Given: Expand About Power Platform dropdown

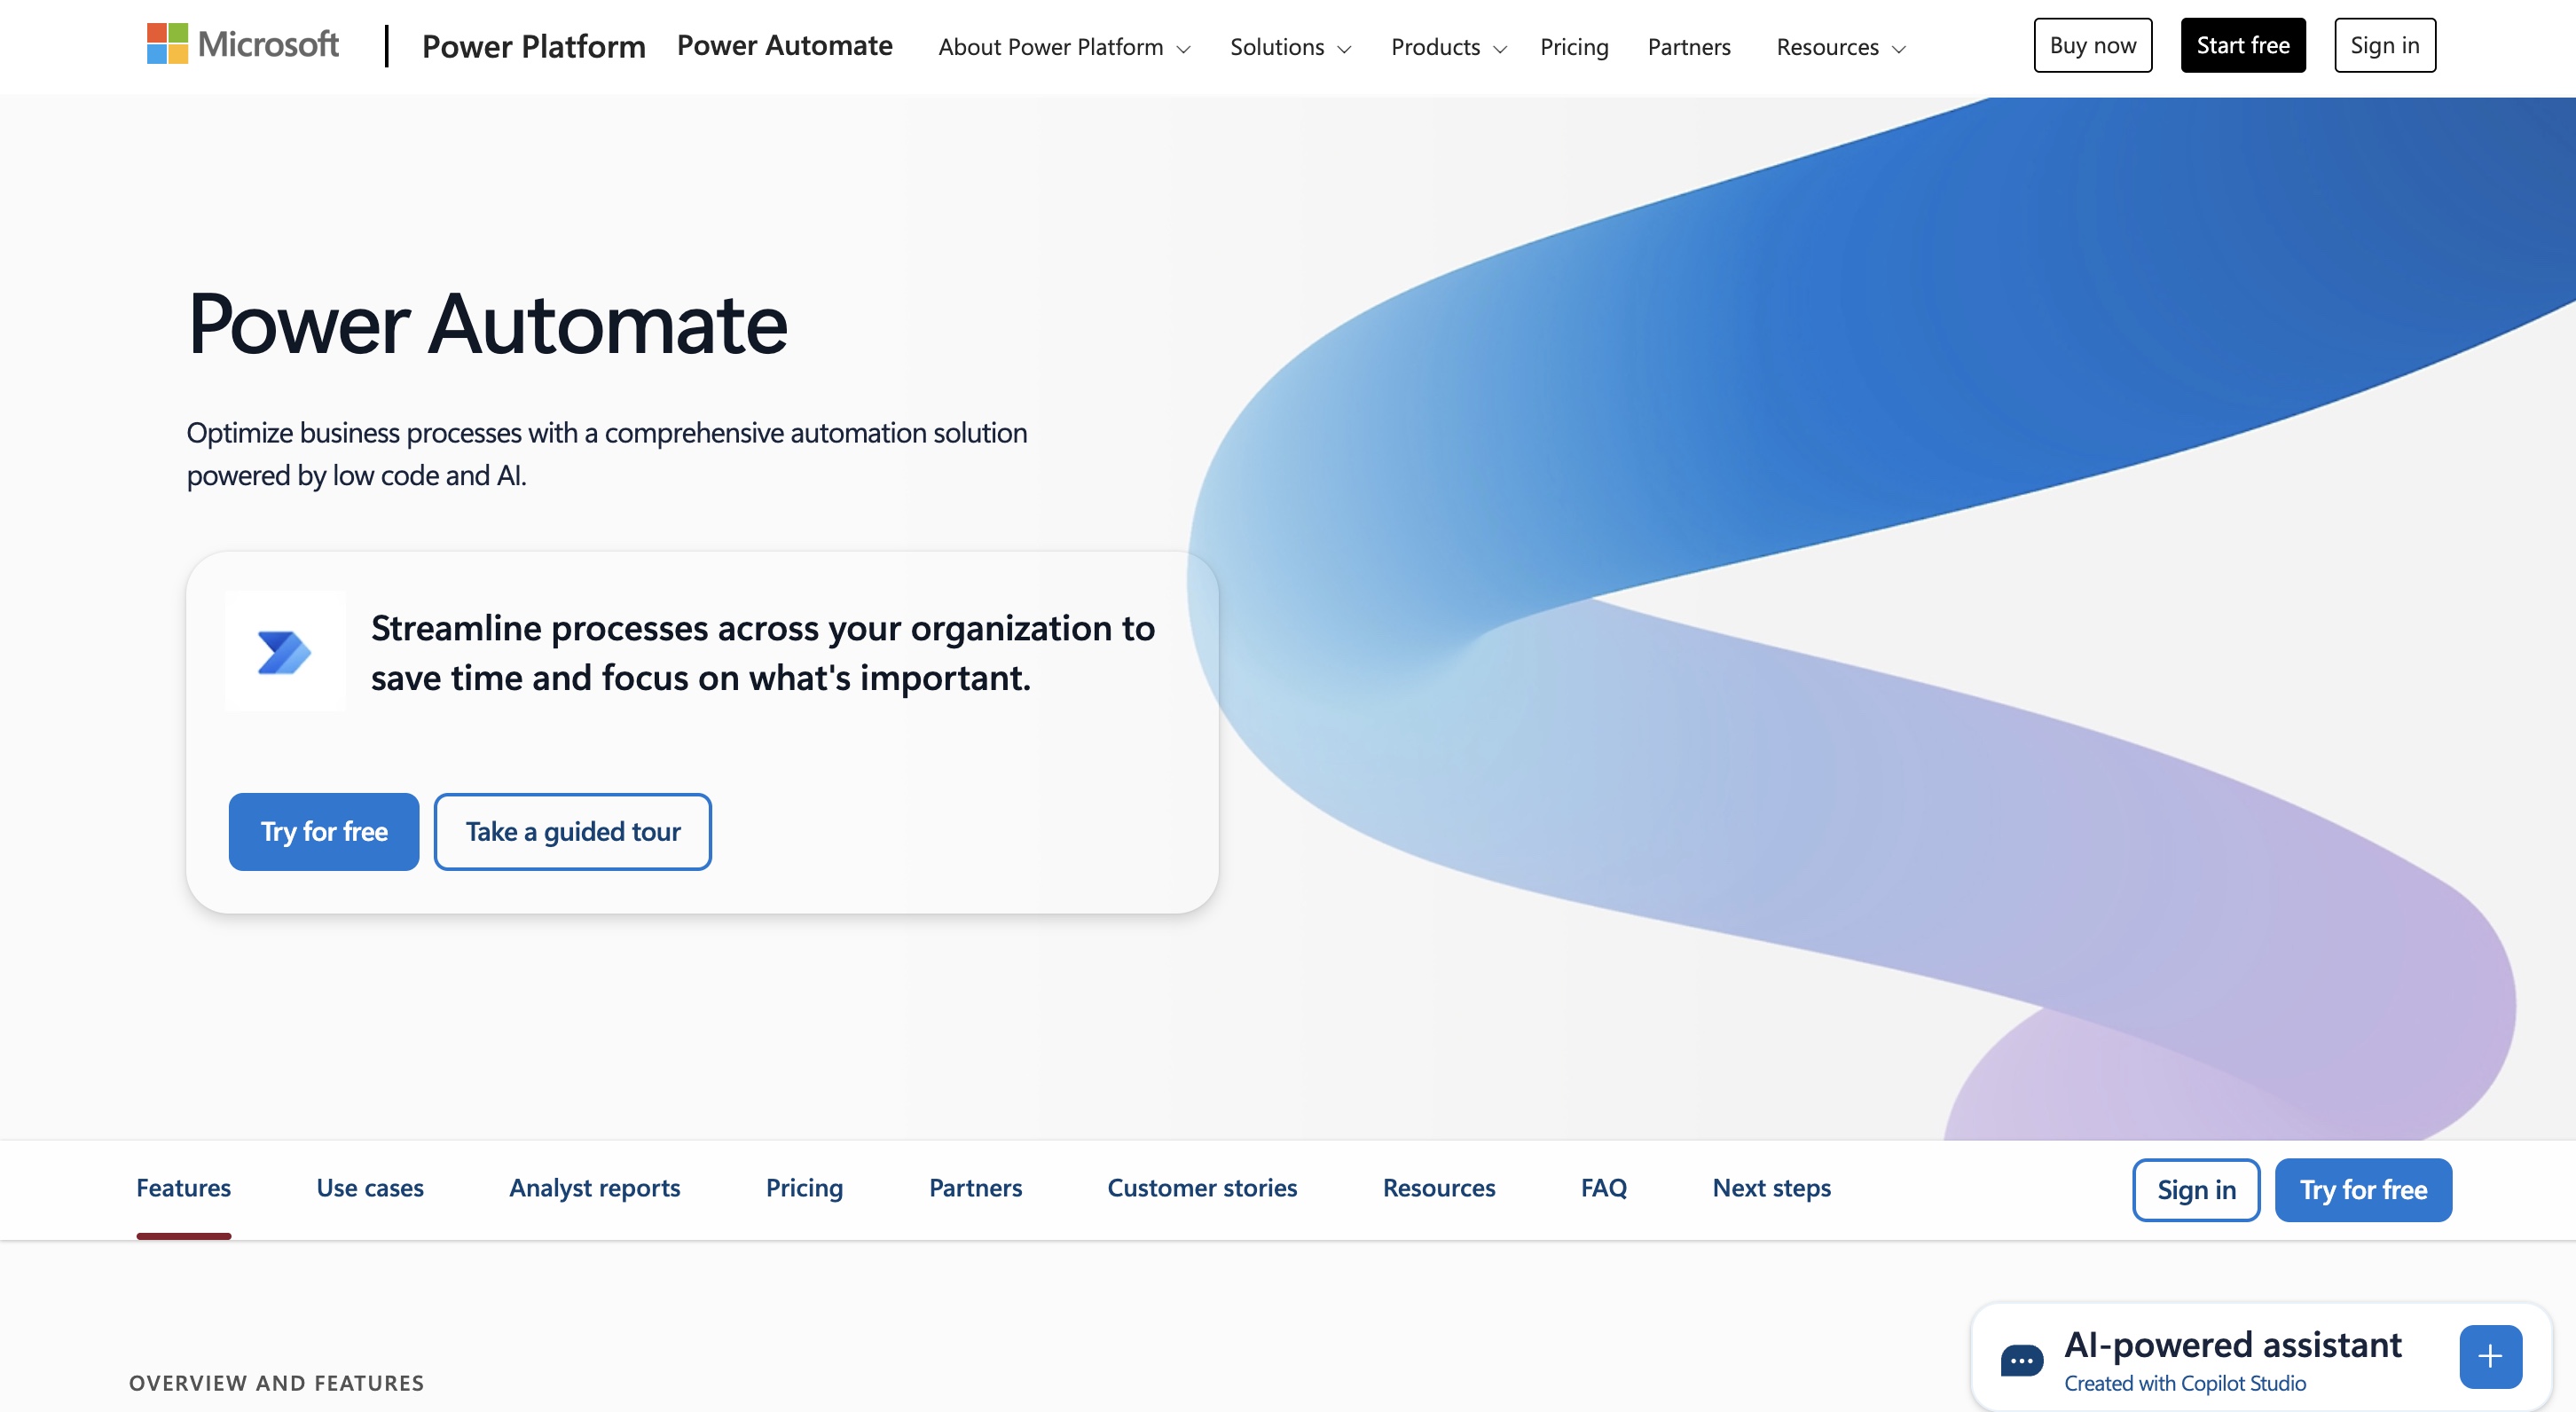Looking at the screenshot, I should click(x=1064, y=47).
